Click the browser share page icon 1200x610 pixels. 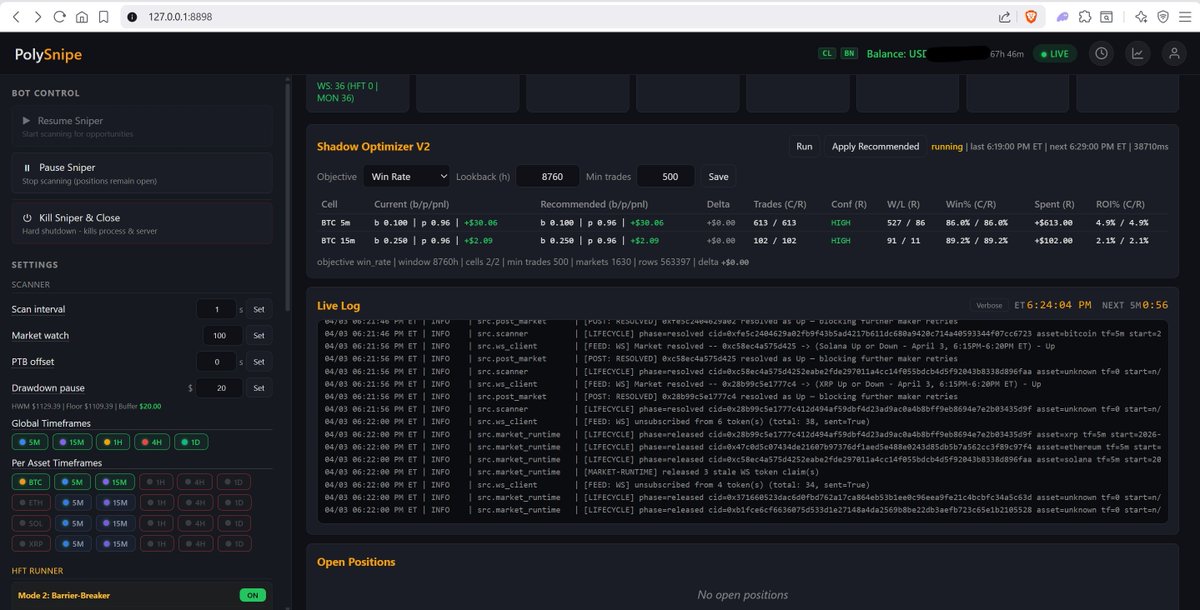point(1004,17)
